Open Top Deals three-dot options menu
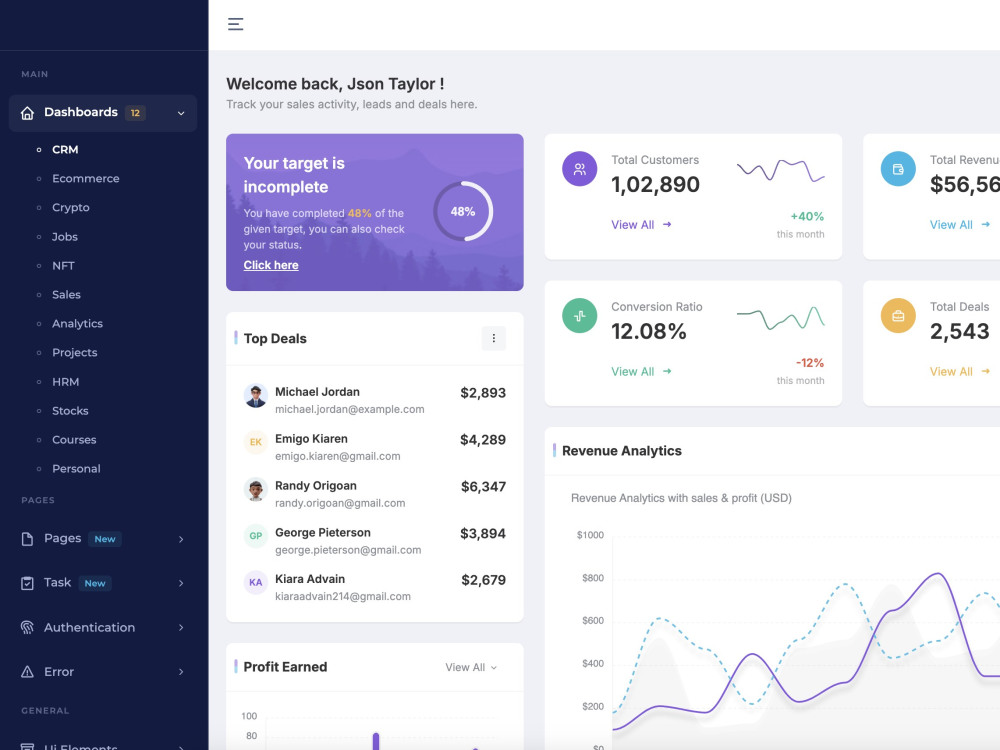The width and height of the screenshot is (1000, 750). (494, 339)
